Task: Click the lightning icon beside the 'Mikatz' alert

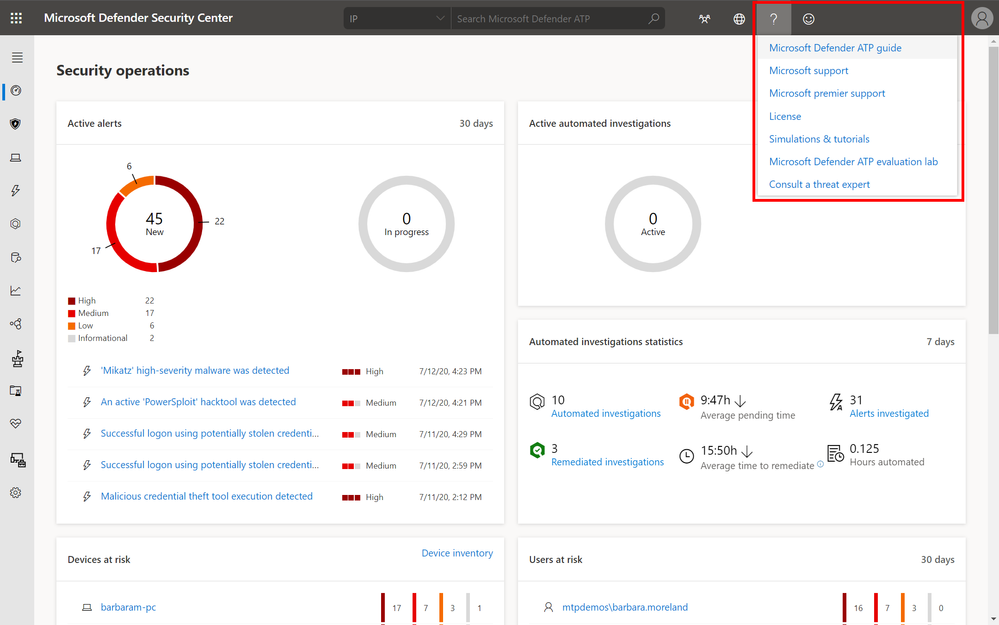Action: (x=87, y=371)
